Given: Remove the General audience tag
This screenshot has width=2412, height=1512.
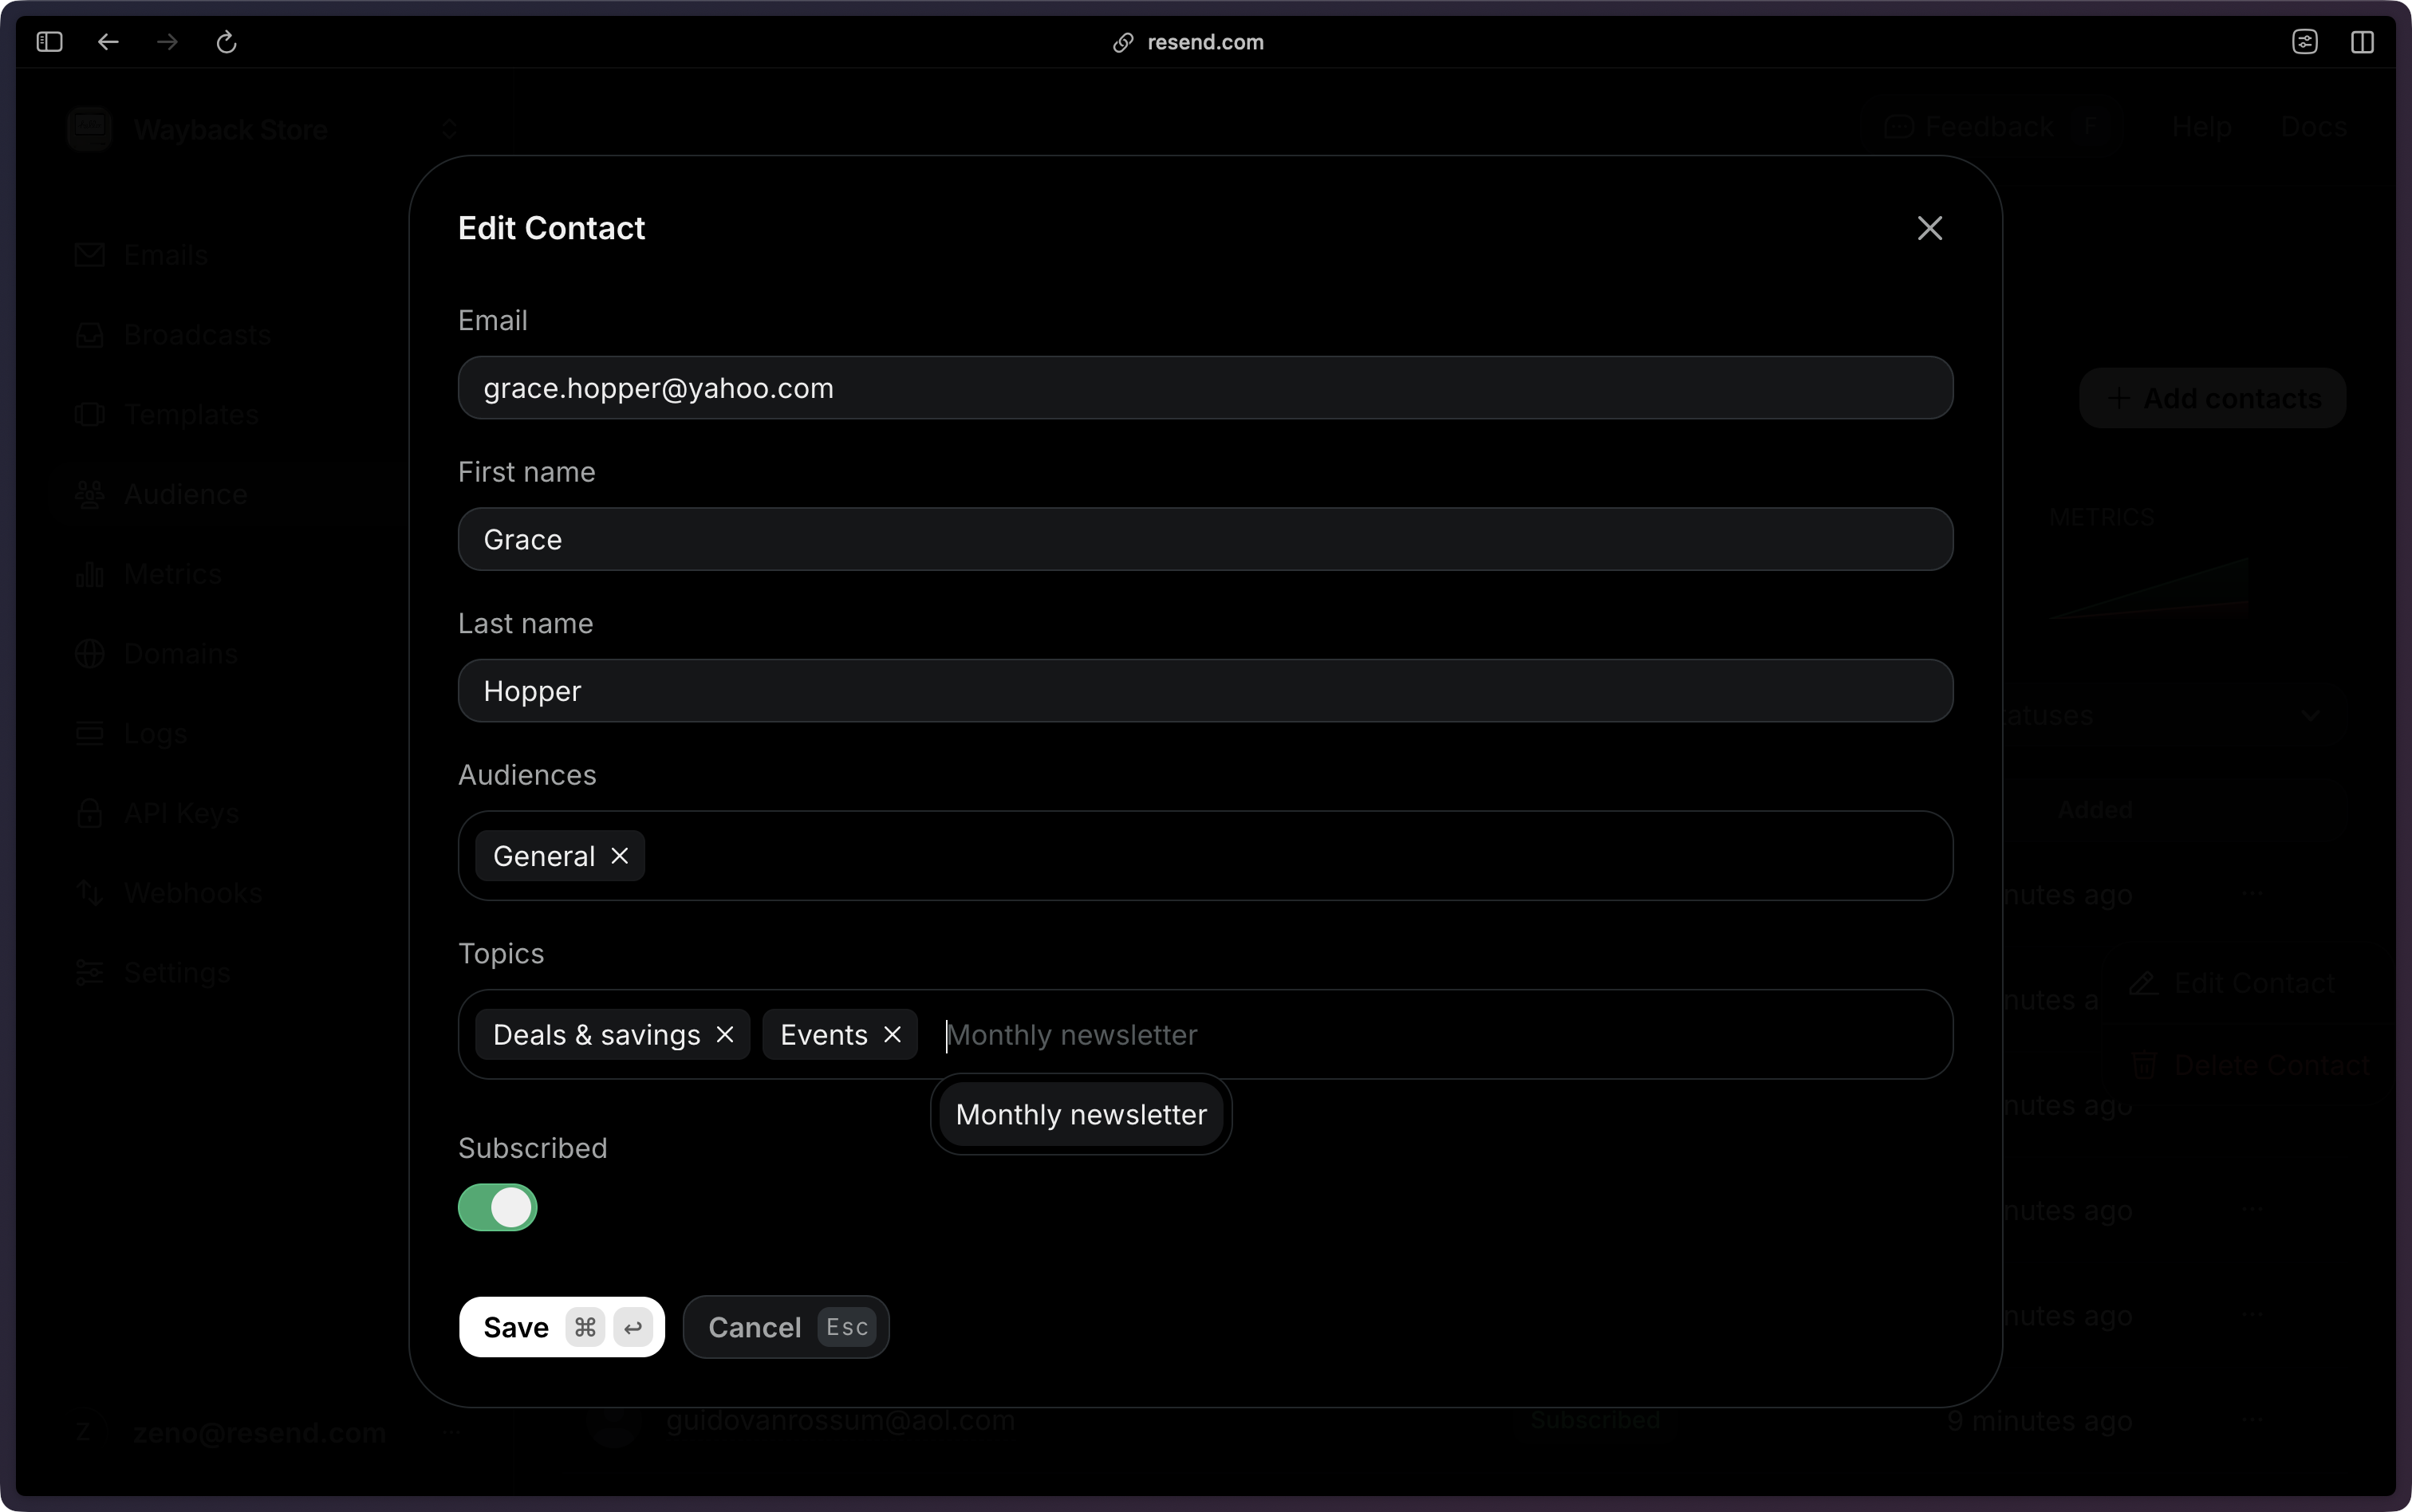Looking at the screenshot, I should click(620, 856).
